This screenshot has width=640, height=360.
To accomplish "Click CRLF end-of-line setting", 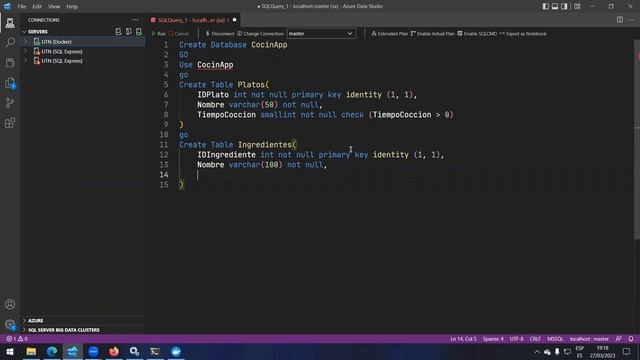I will 535,339.
